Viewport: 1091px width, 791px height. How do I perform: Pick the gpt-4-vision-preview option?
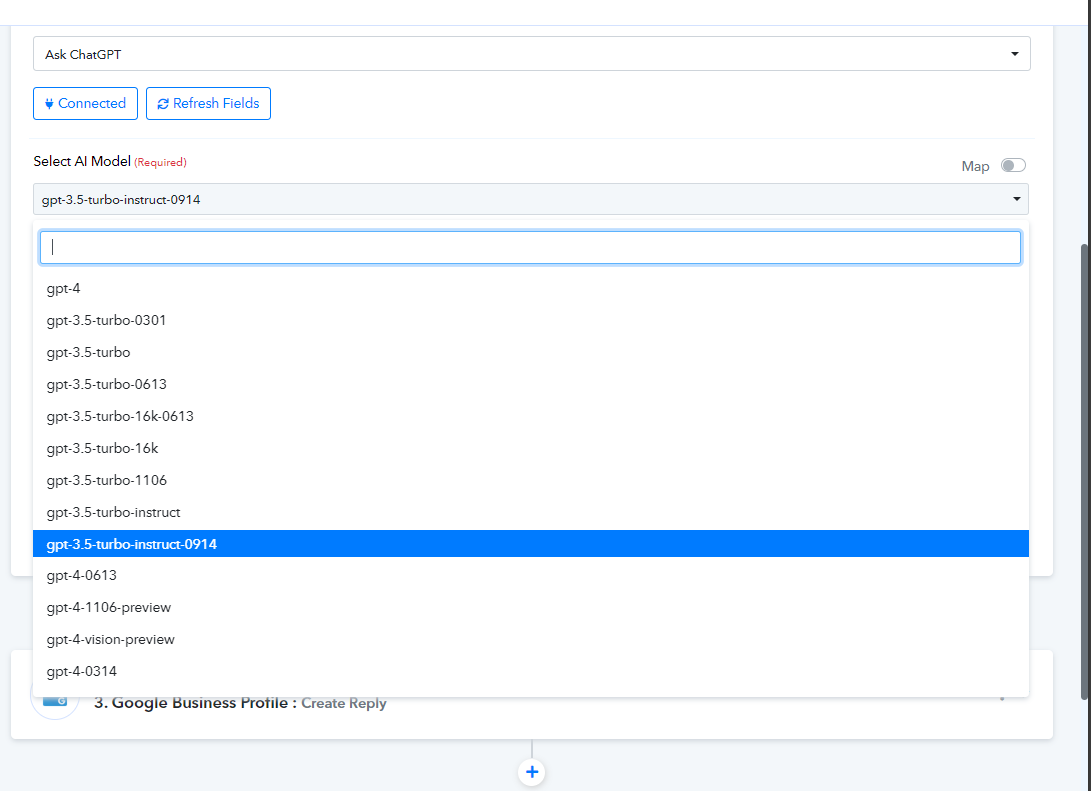[x=531, y=639]
